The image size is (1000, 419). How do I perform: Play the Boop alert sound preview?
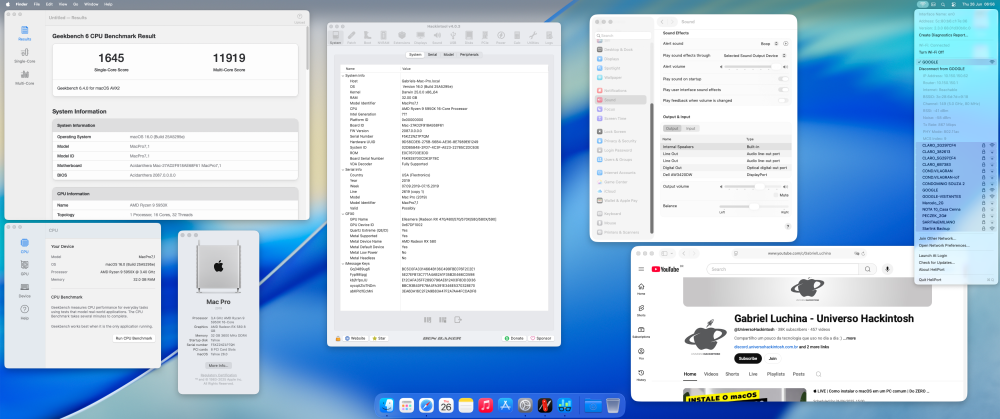[x=786, y=43]
